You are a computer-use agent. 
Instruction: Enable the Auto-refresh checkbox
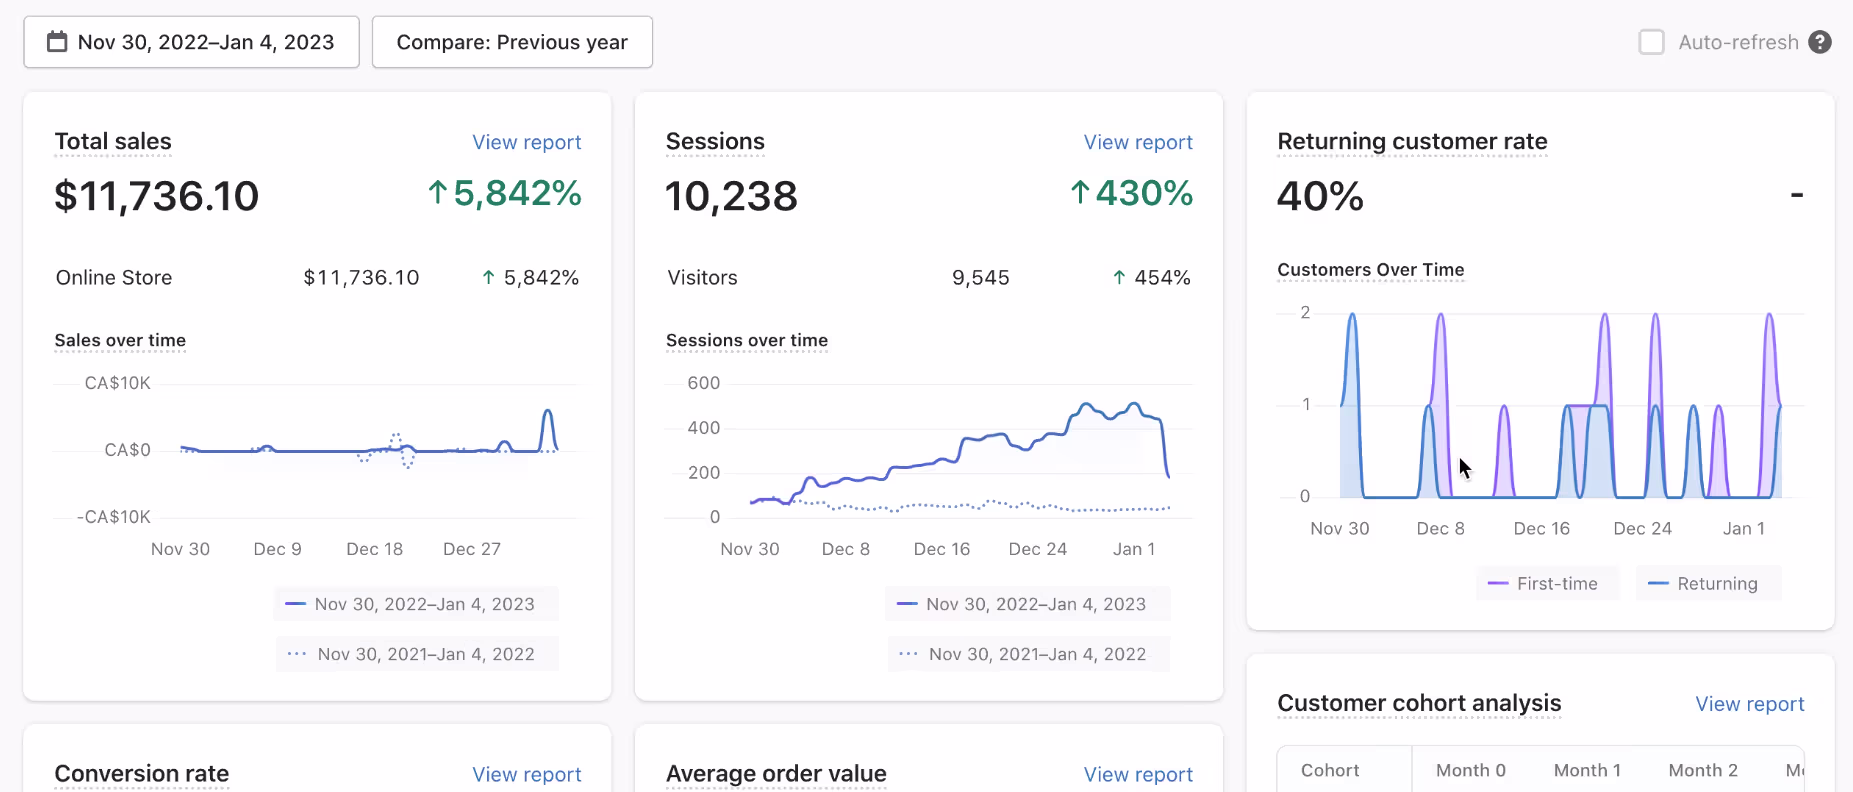click(1651, 42)
